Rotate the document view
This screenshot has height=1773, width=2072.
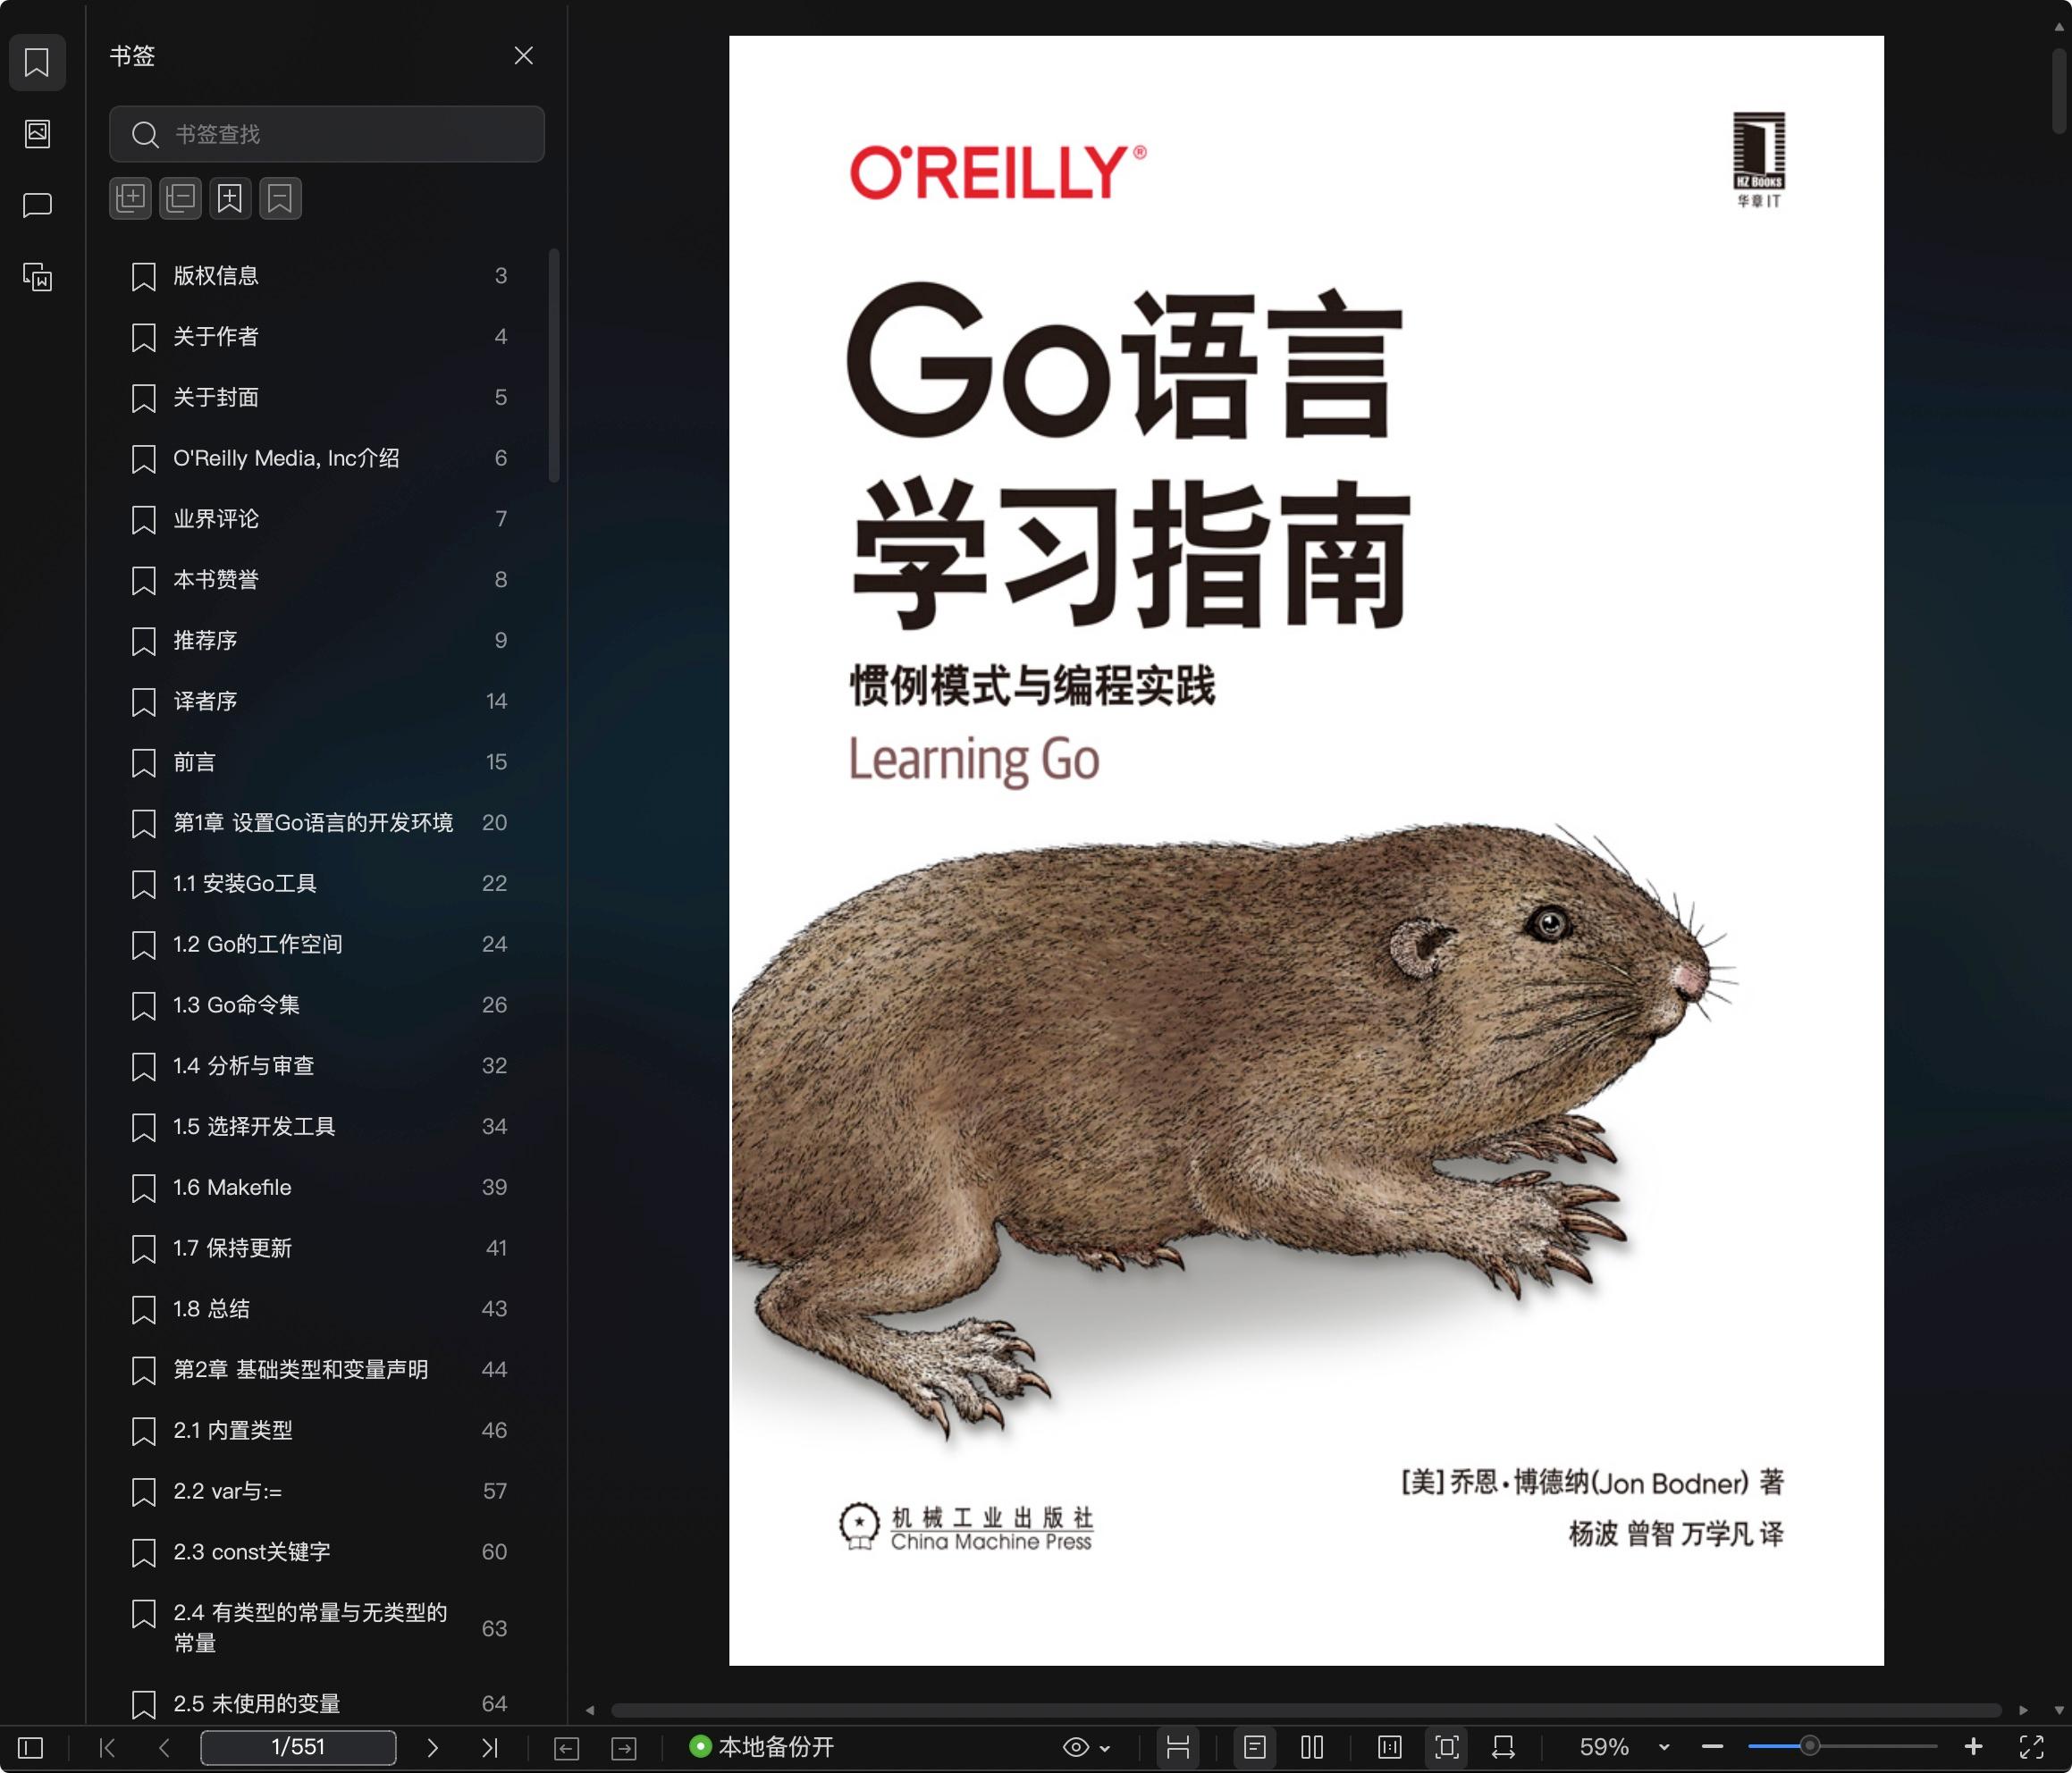point(1503,1747)
